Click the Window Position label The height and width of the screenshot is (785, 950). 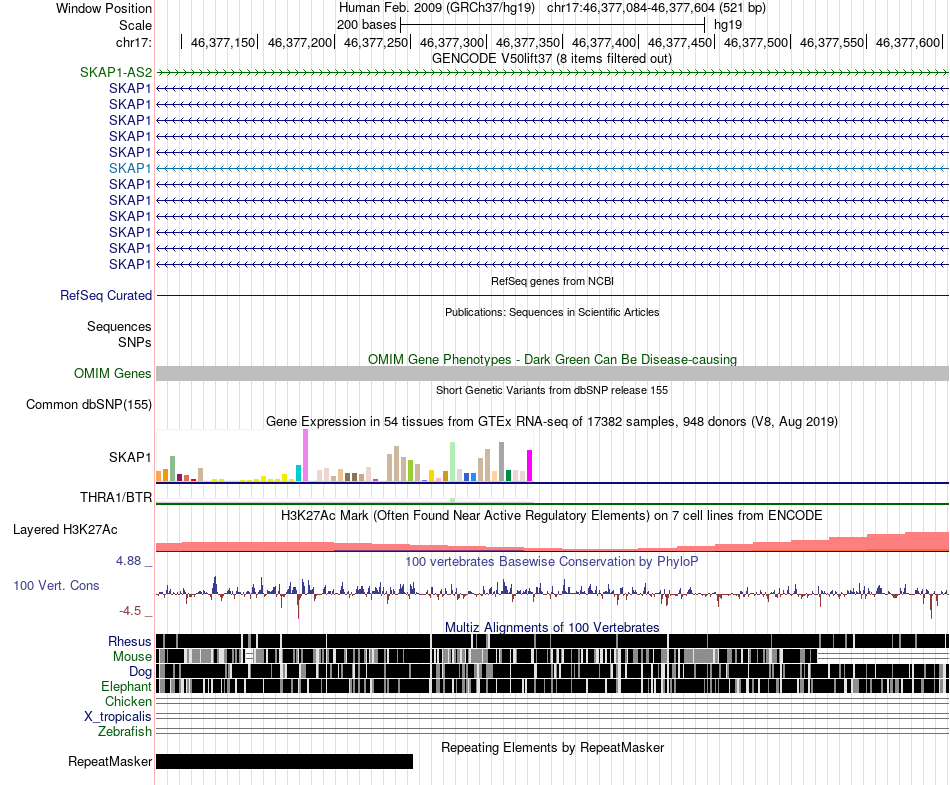pyautogui.click(x=104, y=8)
